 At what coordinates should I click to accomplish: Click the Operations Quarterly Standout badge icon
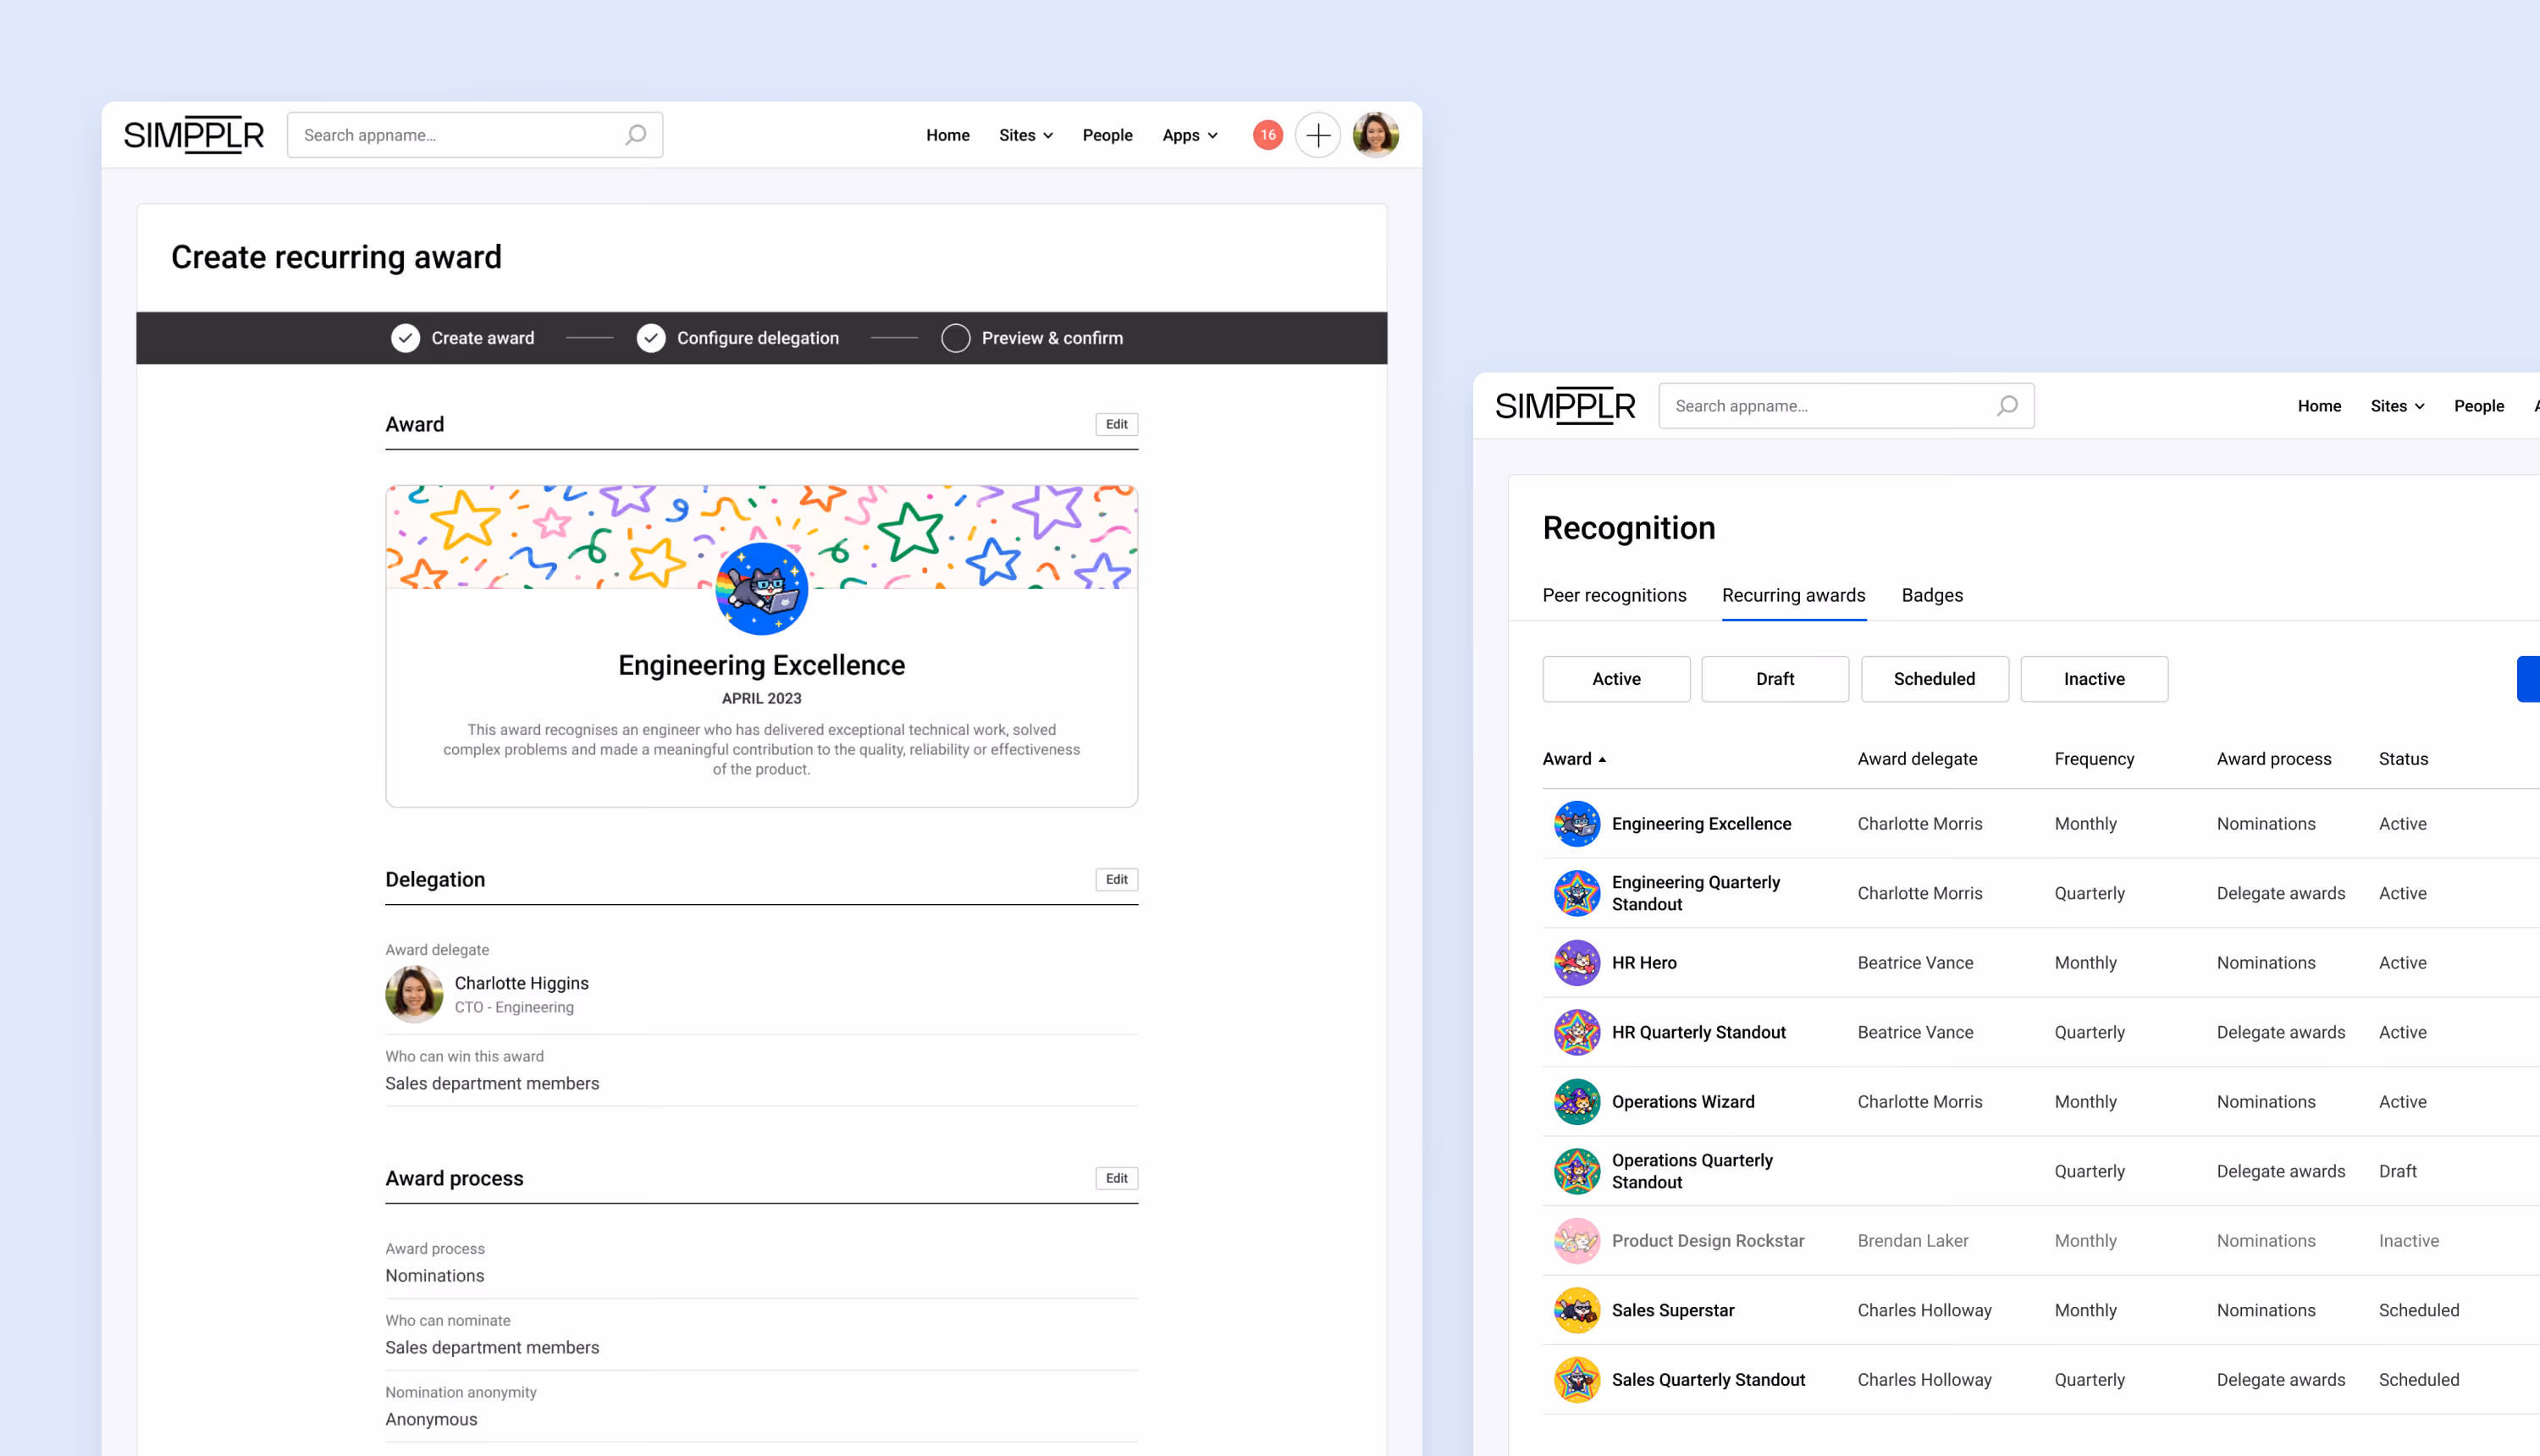tap(1577, 1171)
